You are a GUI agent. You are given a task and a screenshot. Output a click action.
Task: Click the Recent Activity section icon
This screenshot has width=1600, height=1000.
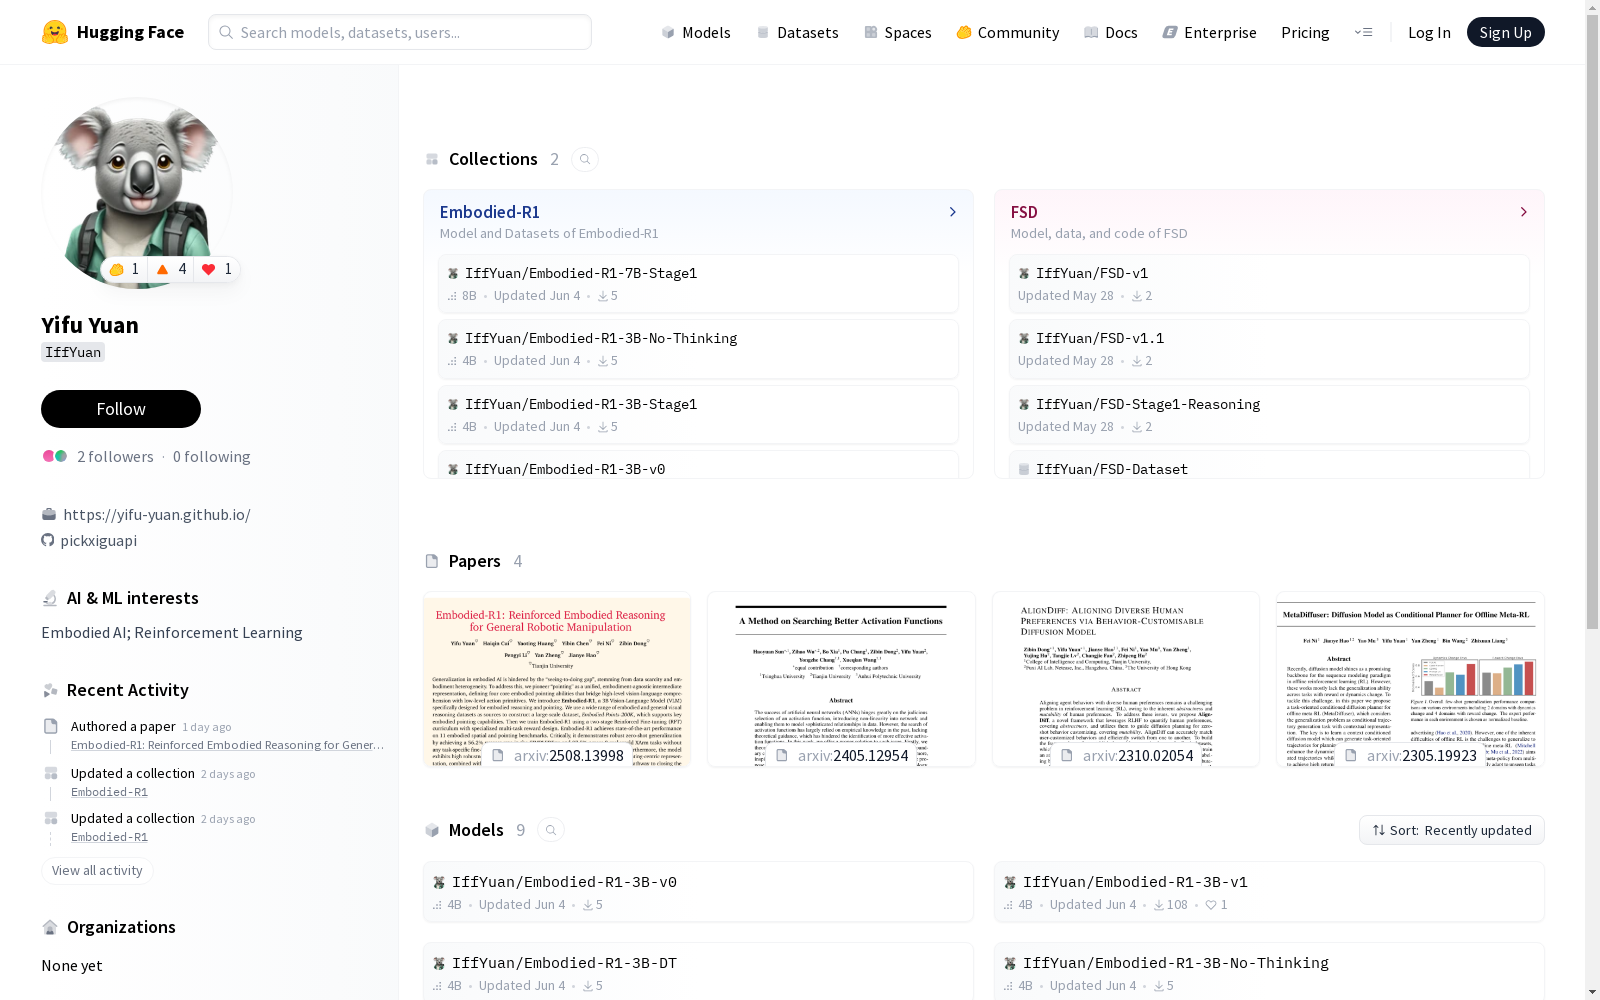click(50, 690)
